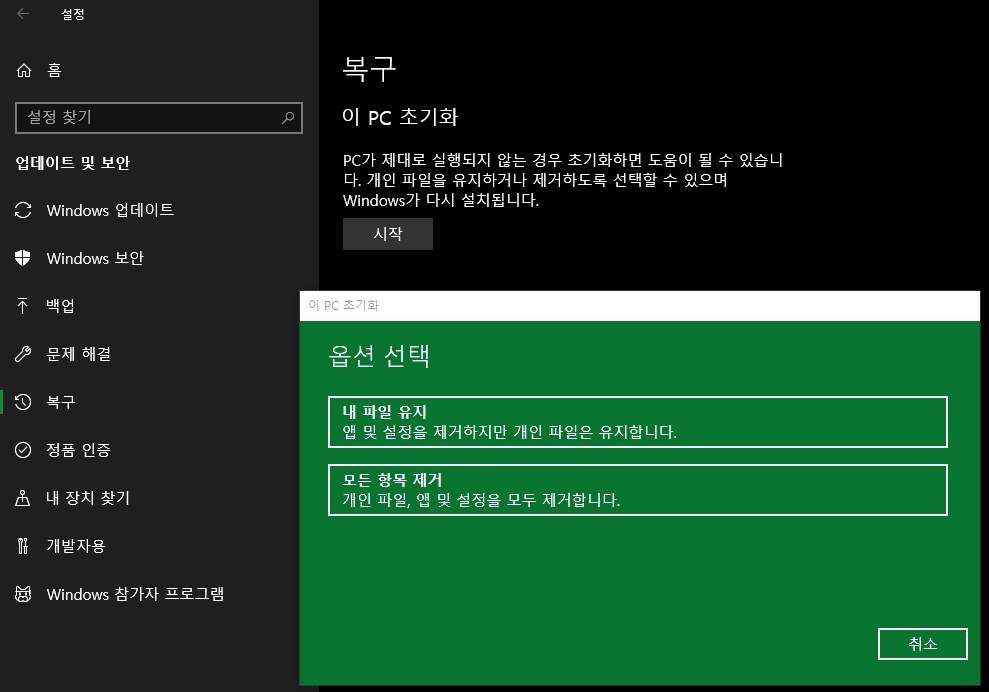Click the 내 장치 찾기 person icon
989x692 pixels.
pos(24,498)
